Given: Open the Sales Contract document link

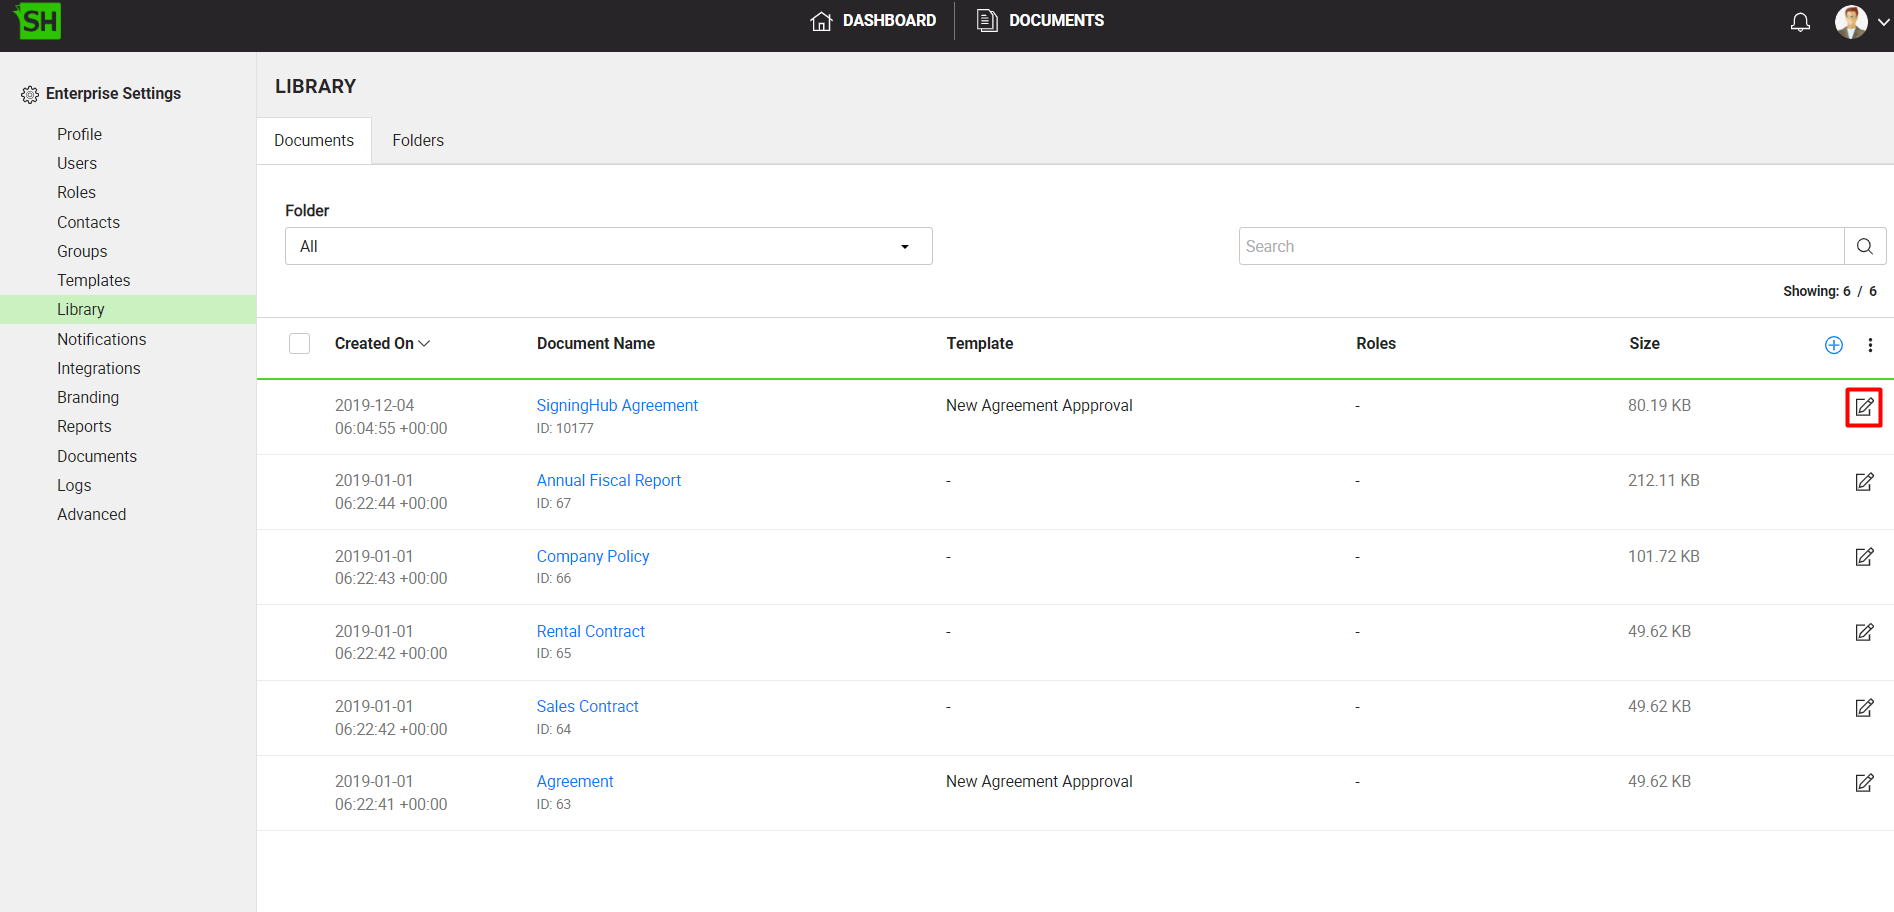Looking at the screenshot, I should [x=587, y=707].
